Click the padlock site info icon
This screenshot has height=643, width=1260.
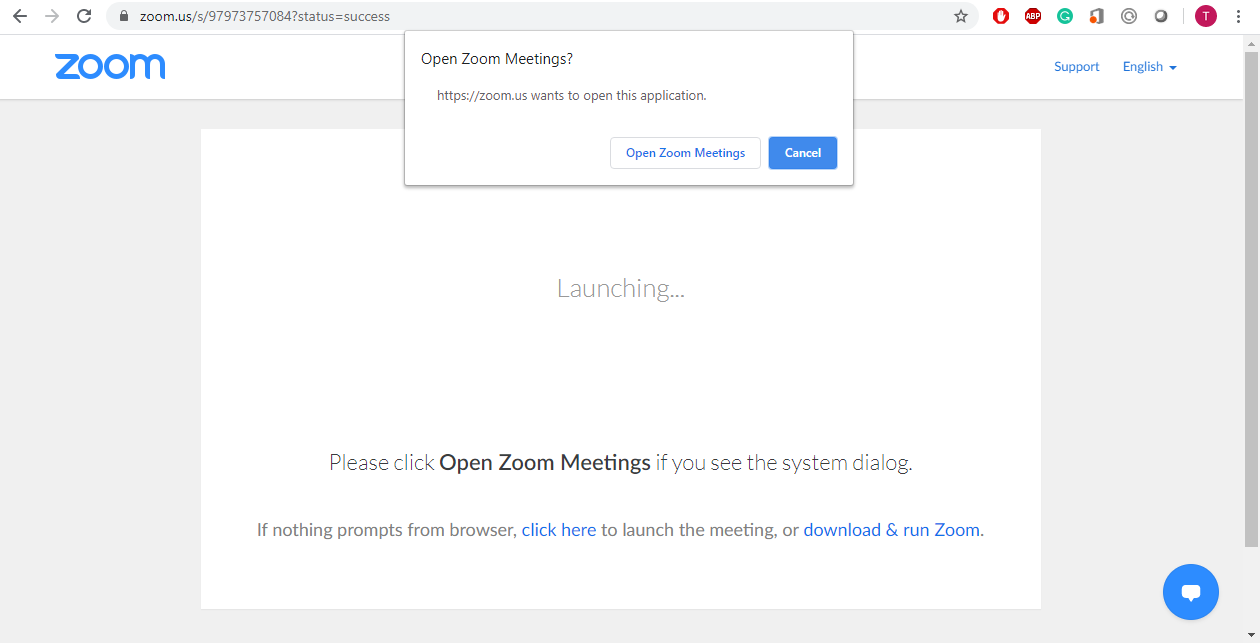[124, 16]
